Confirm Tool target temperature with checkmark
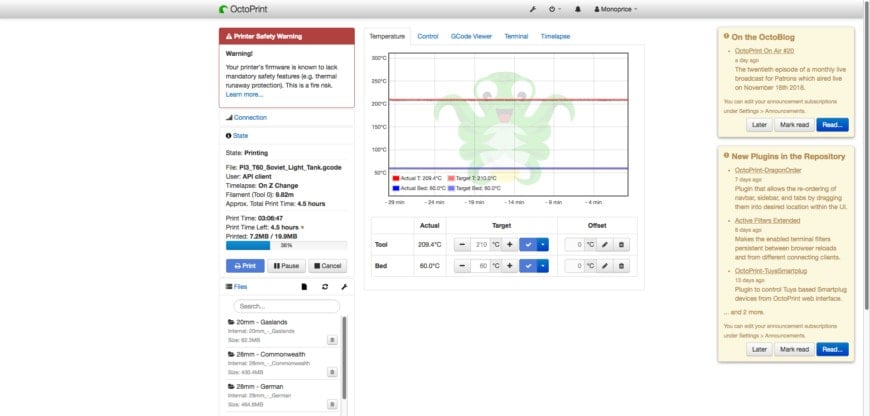 tap(528, 245)
